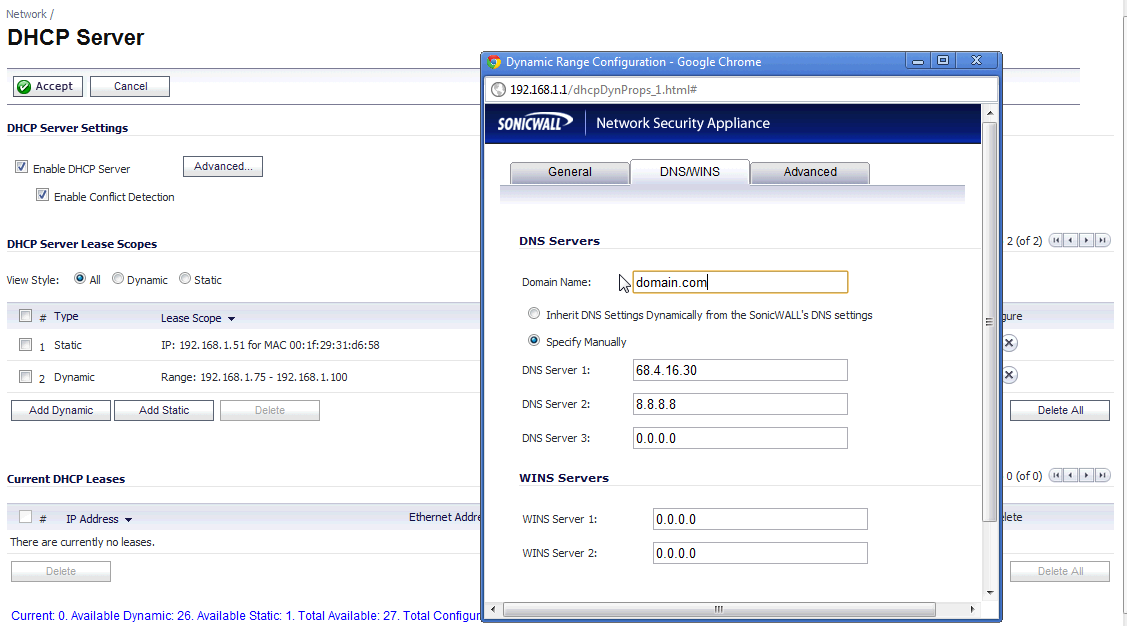Image resolution: width=1127 pixels, height=626 pixels.
Task: Select Inherit DNS Settings Dynamically radio
Action: tap(533, 313)
